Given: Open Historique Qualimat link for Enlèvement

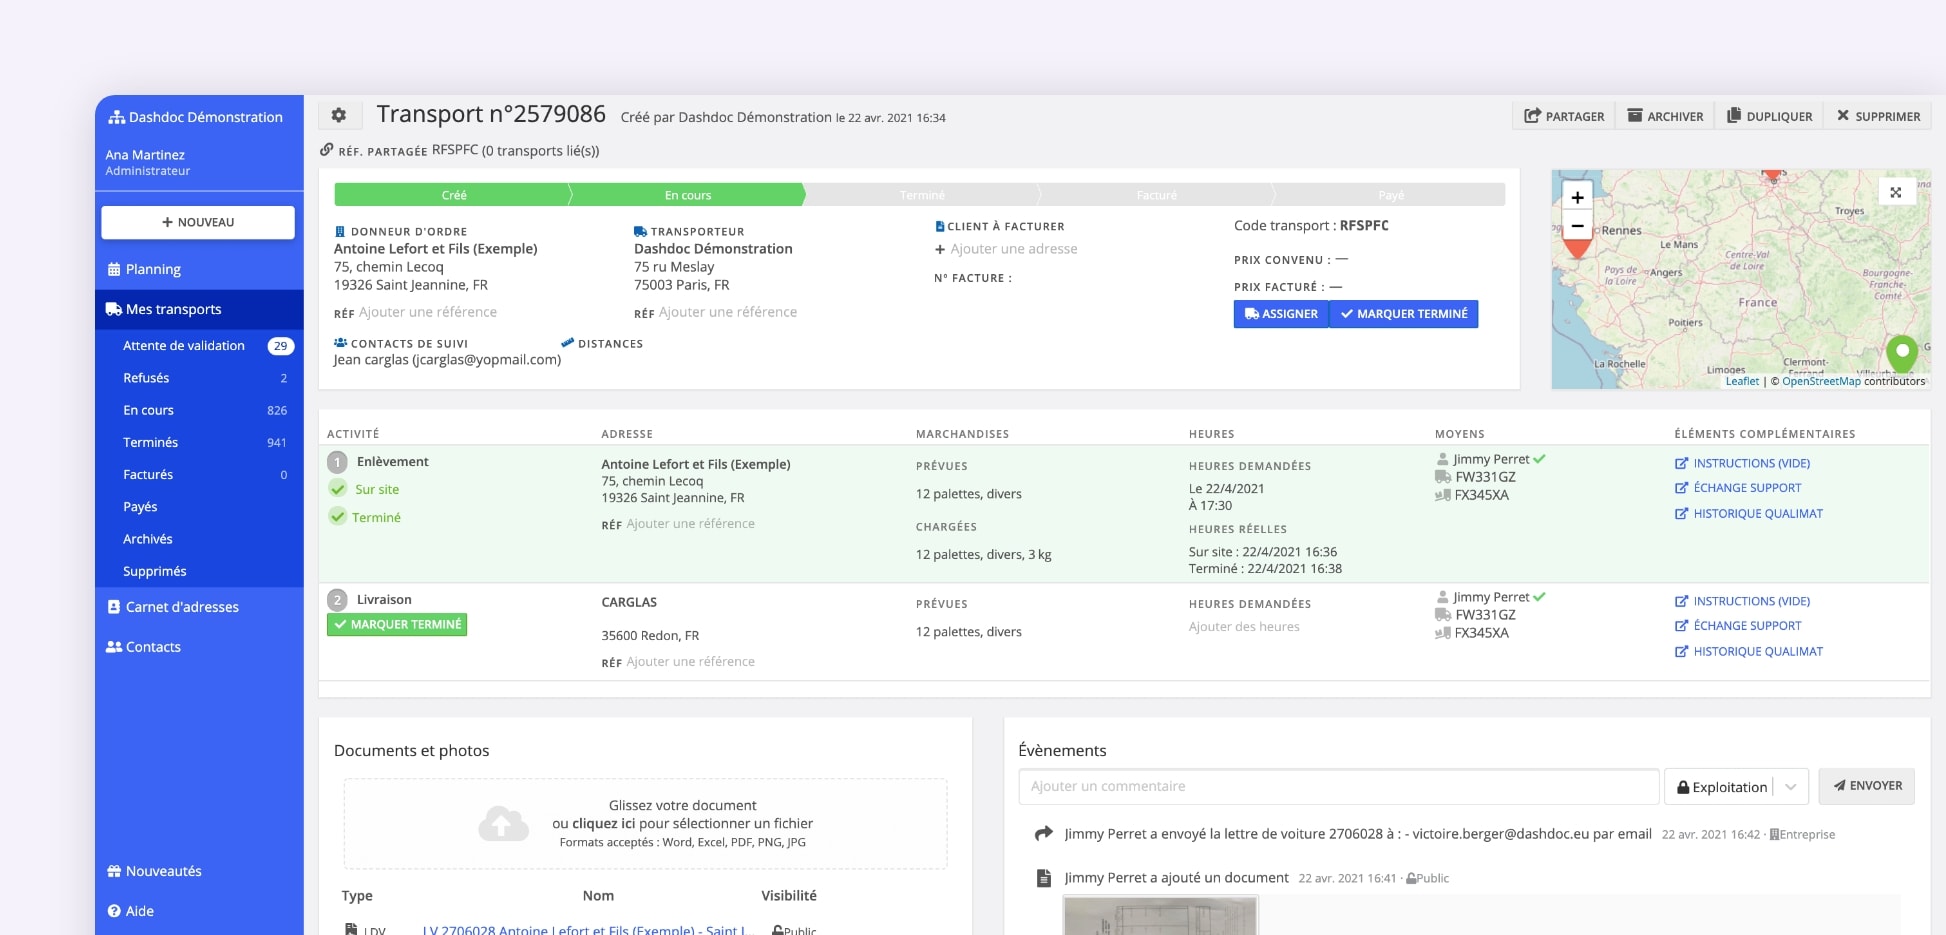Looking at the screenshot, I should (x=1757, y=514).
